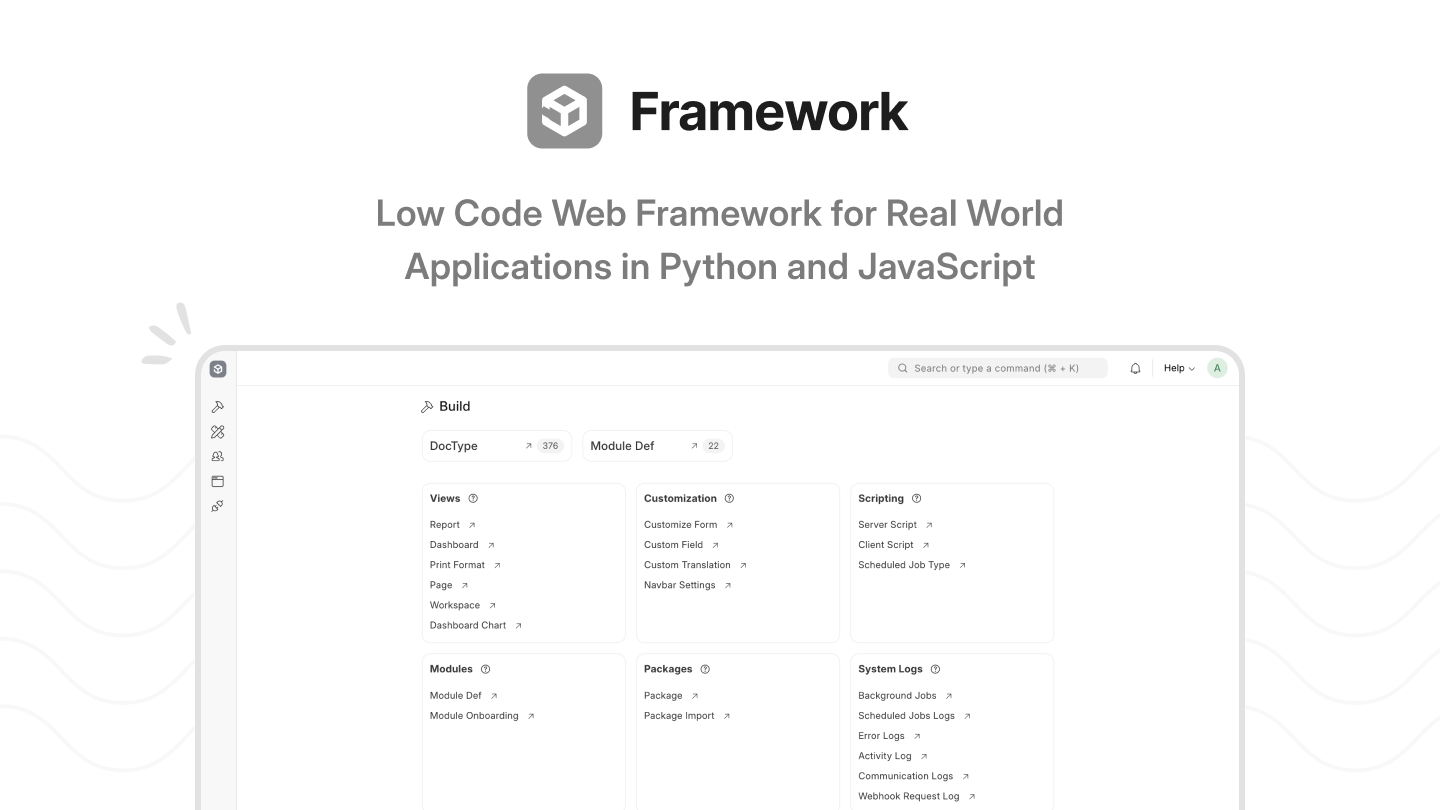Click the help icon next to Scripting
Viewport: 1440px width, 810px height.
[916, 498]
